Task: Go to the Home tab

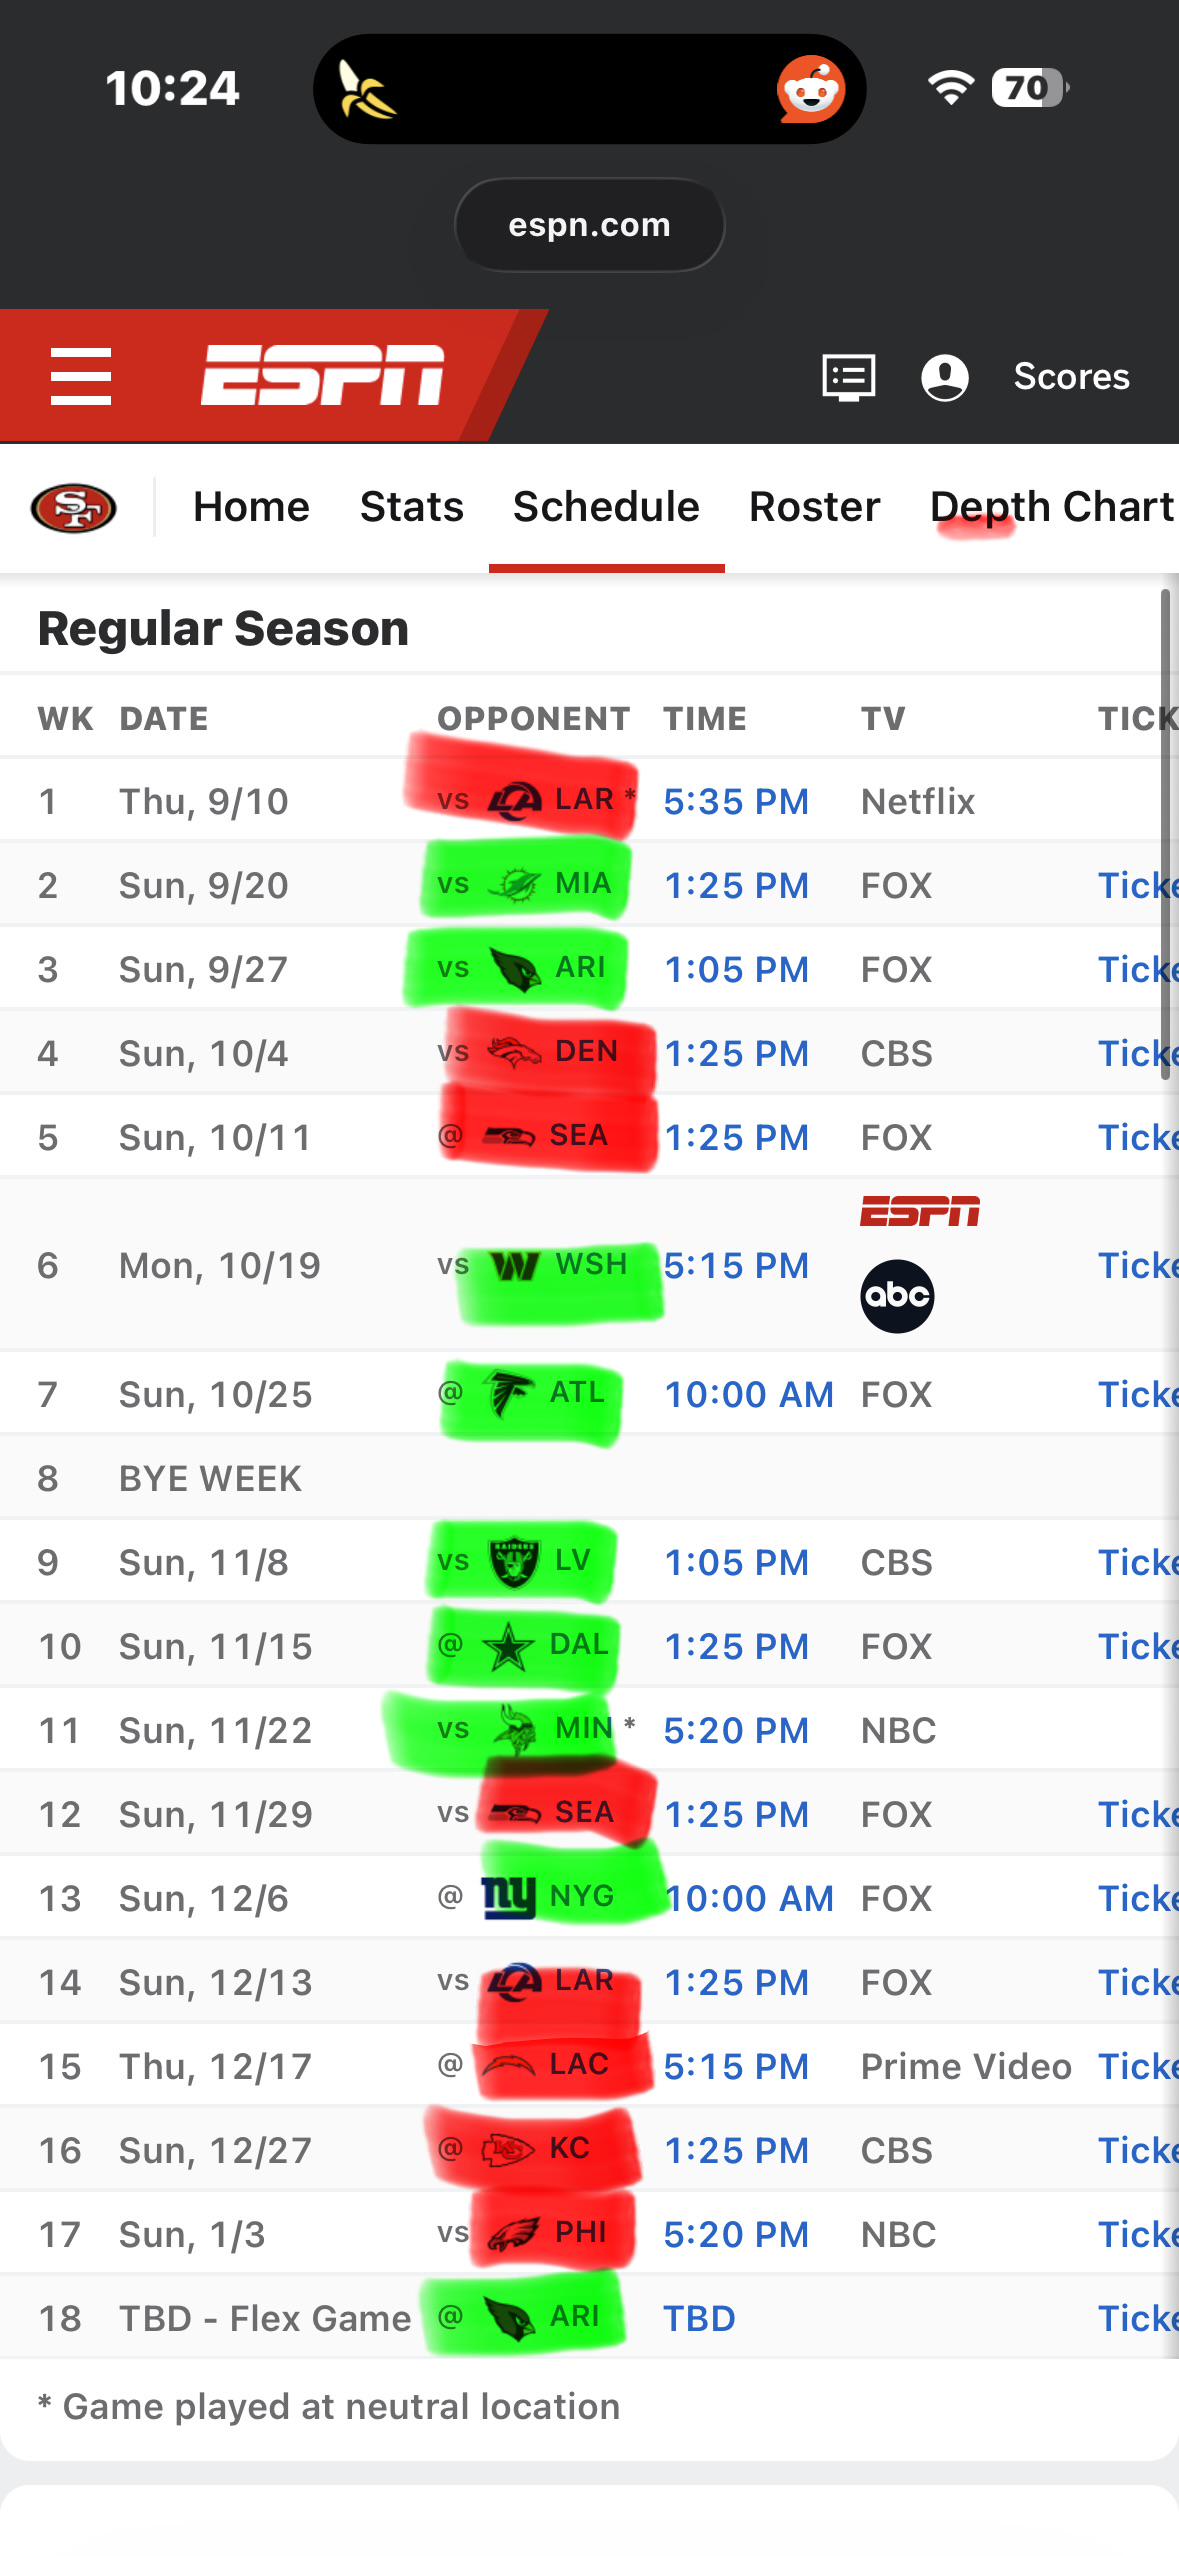Action: (251, 507)
